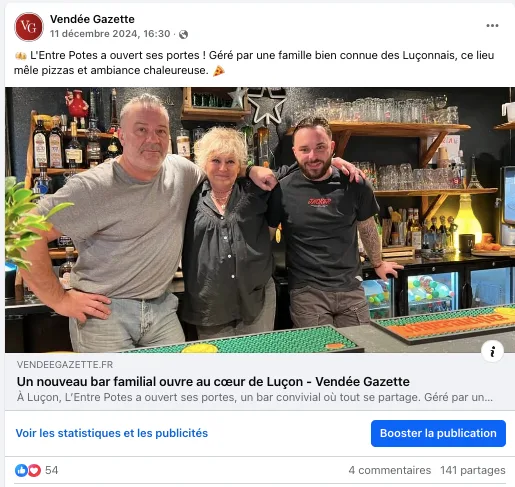Click the VENDEEGAZETTE.FR domain label
This screenshot has height=487, width=515.
(x=65, y=365)
